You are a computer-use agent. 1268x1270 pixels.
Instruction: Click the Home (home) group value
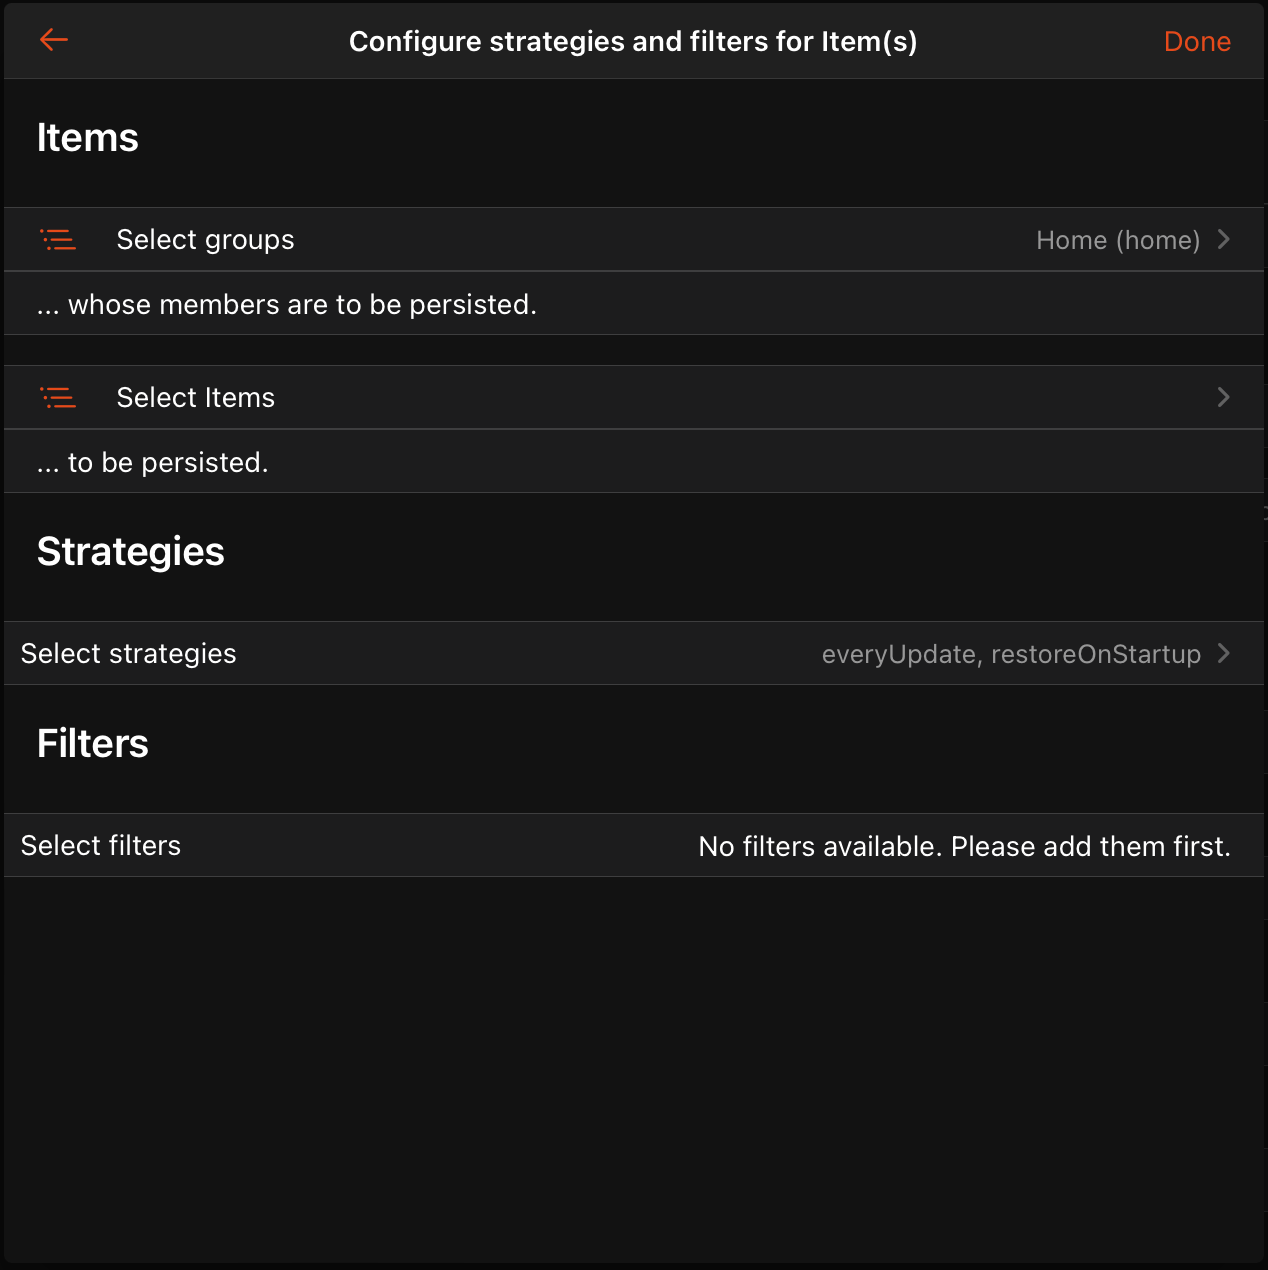click(x=1117, y=240)
